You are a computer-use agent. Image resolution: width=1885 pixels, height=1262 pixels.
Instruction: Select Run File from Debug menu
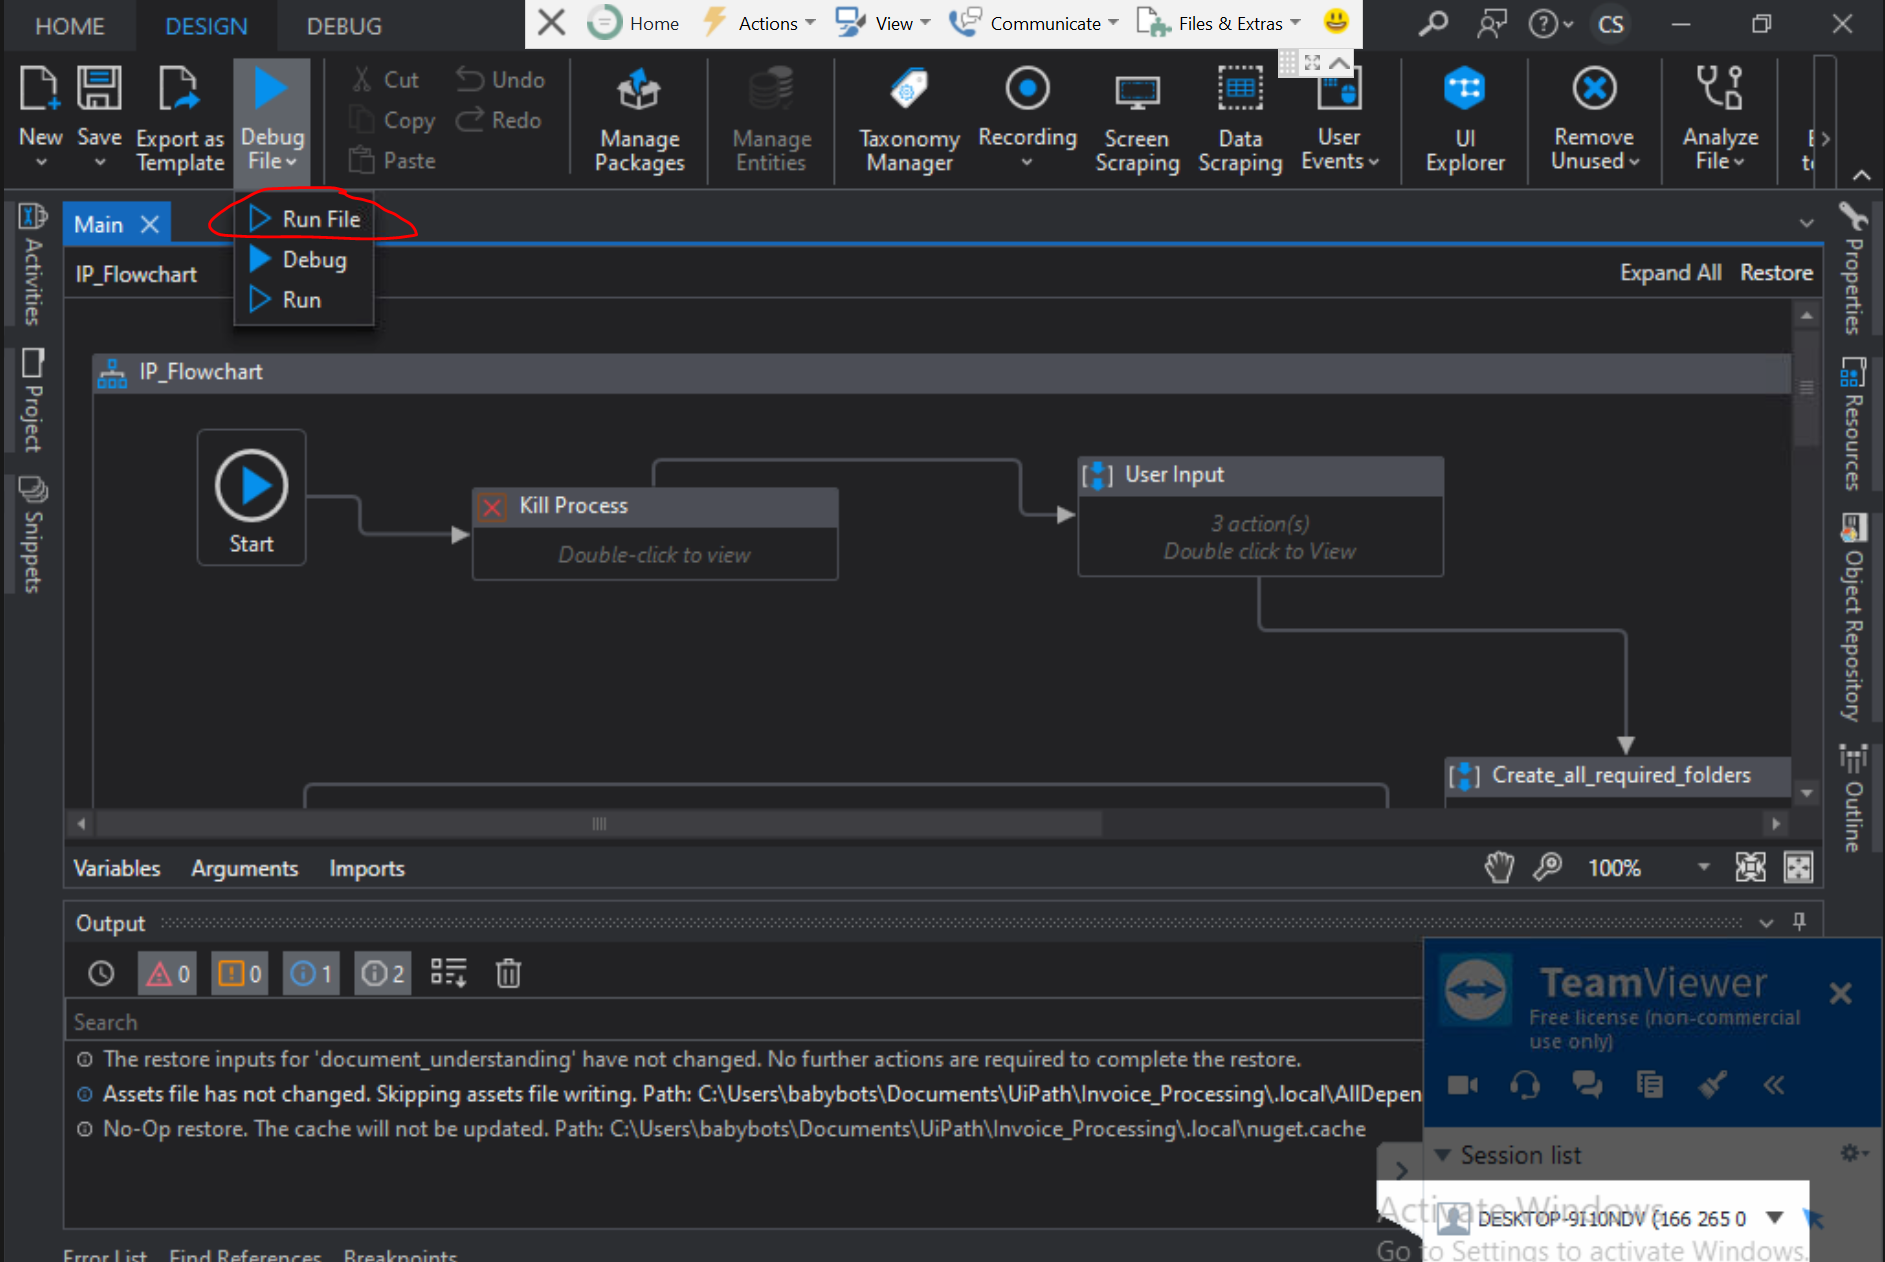coord(320,219)
